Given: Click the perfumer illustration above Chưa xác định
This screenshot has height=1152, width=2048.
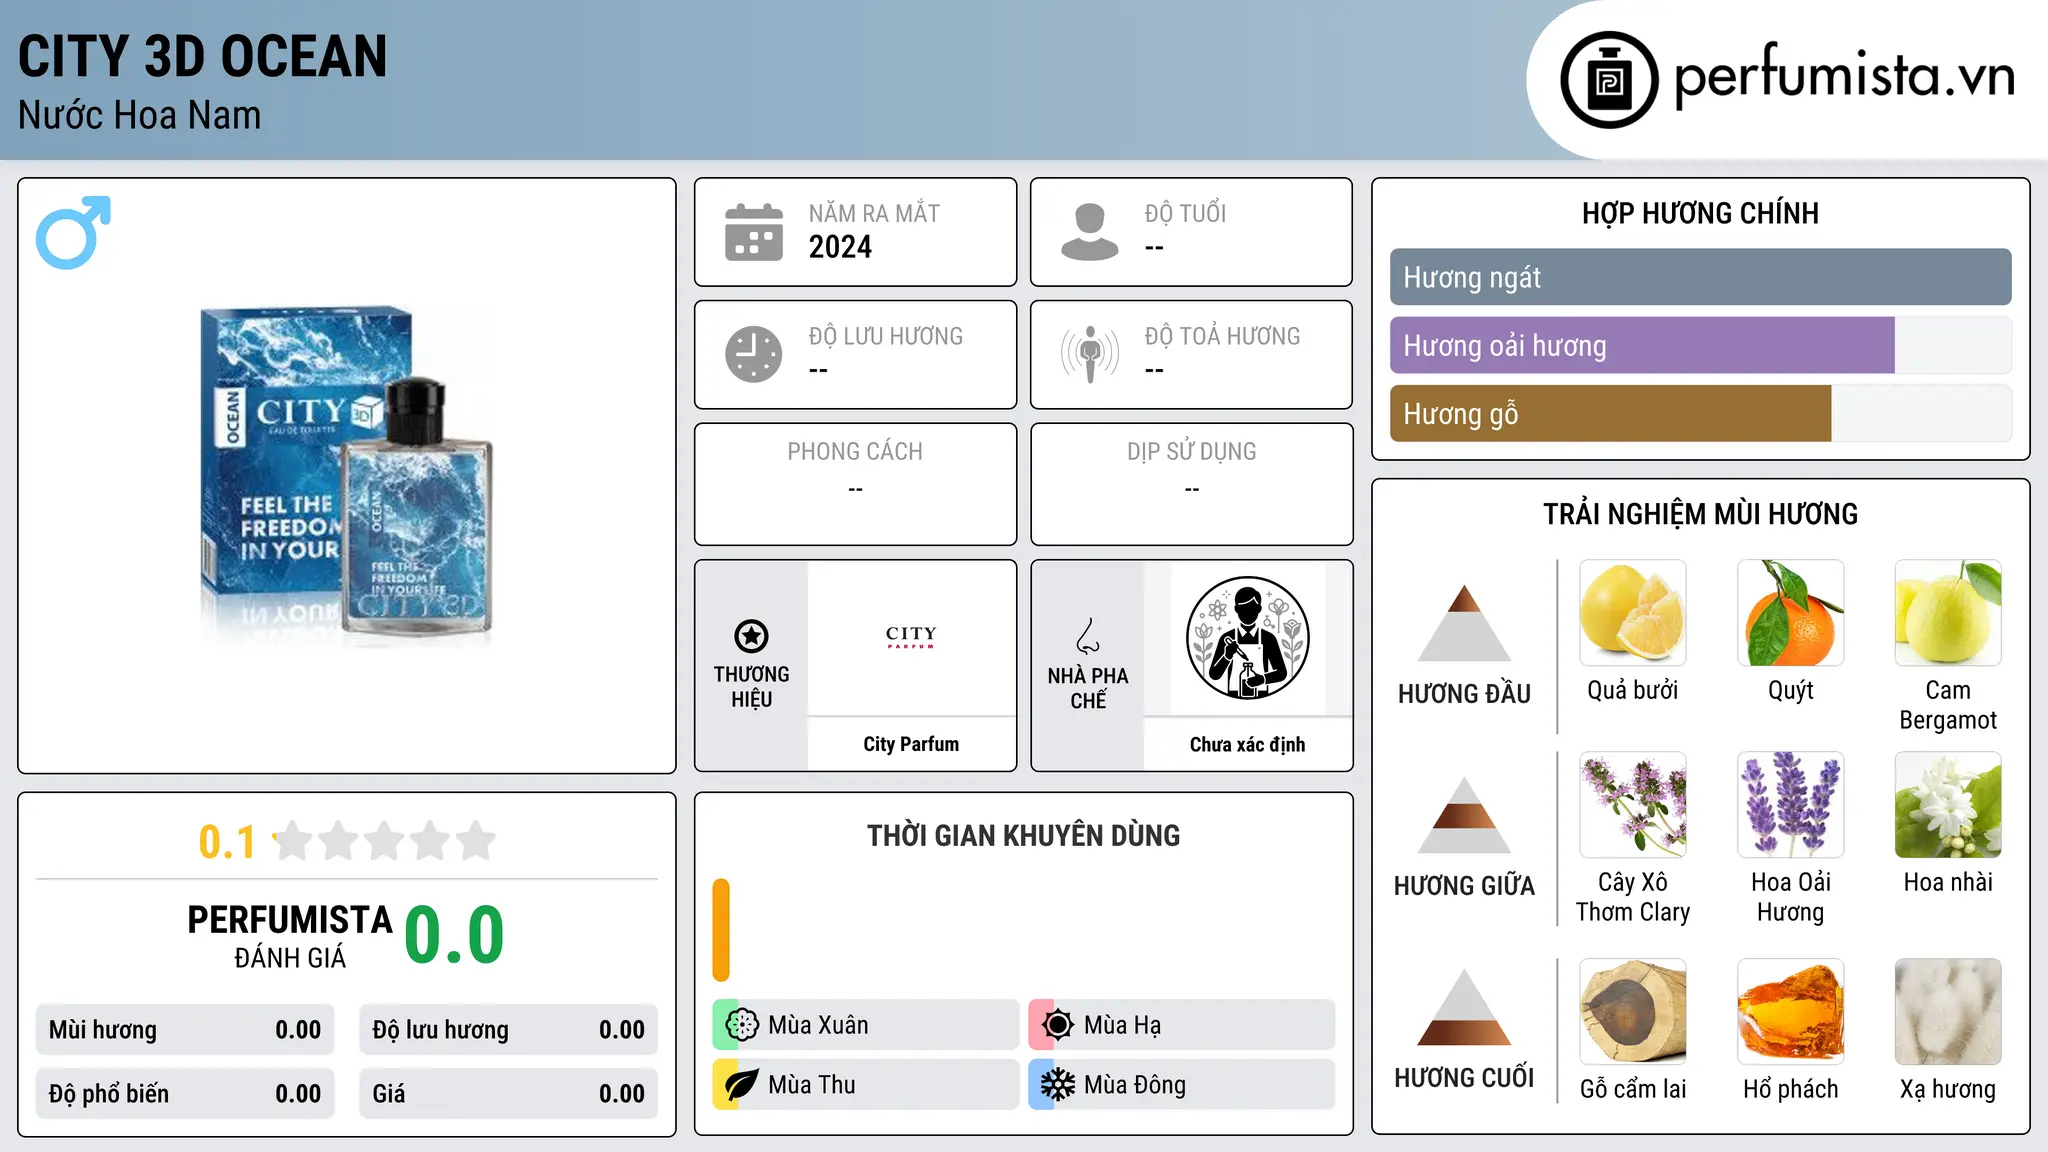Looking at the screenshot, I should click(x=1247, y=638).
